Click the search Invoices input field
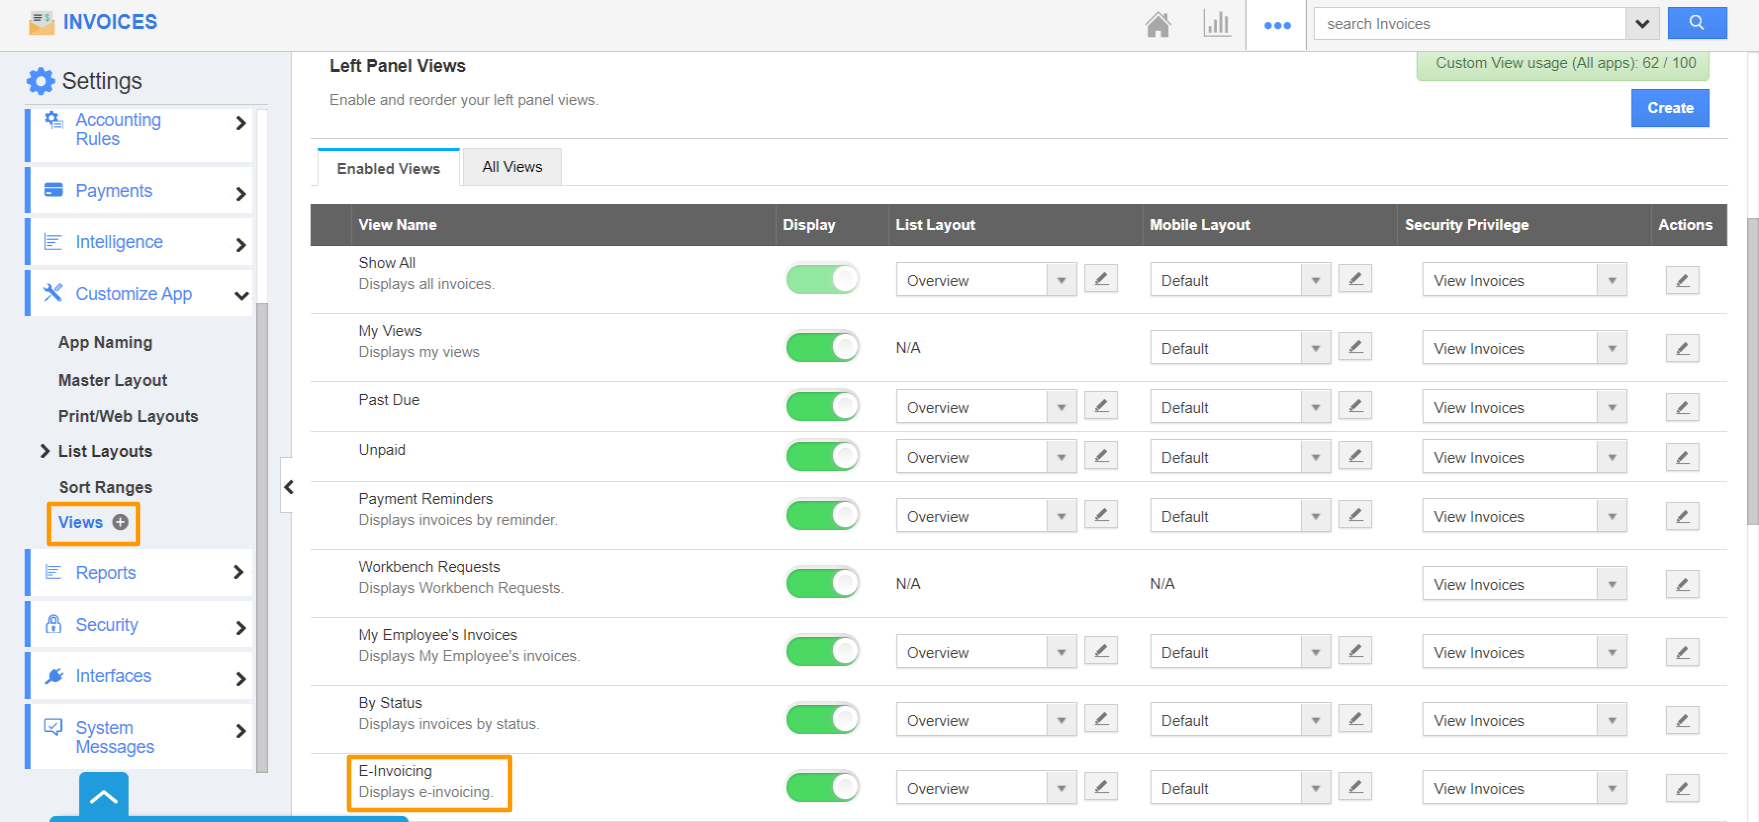 click(1470, 24)
